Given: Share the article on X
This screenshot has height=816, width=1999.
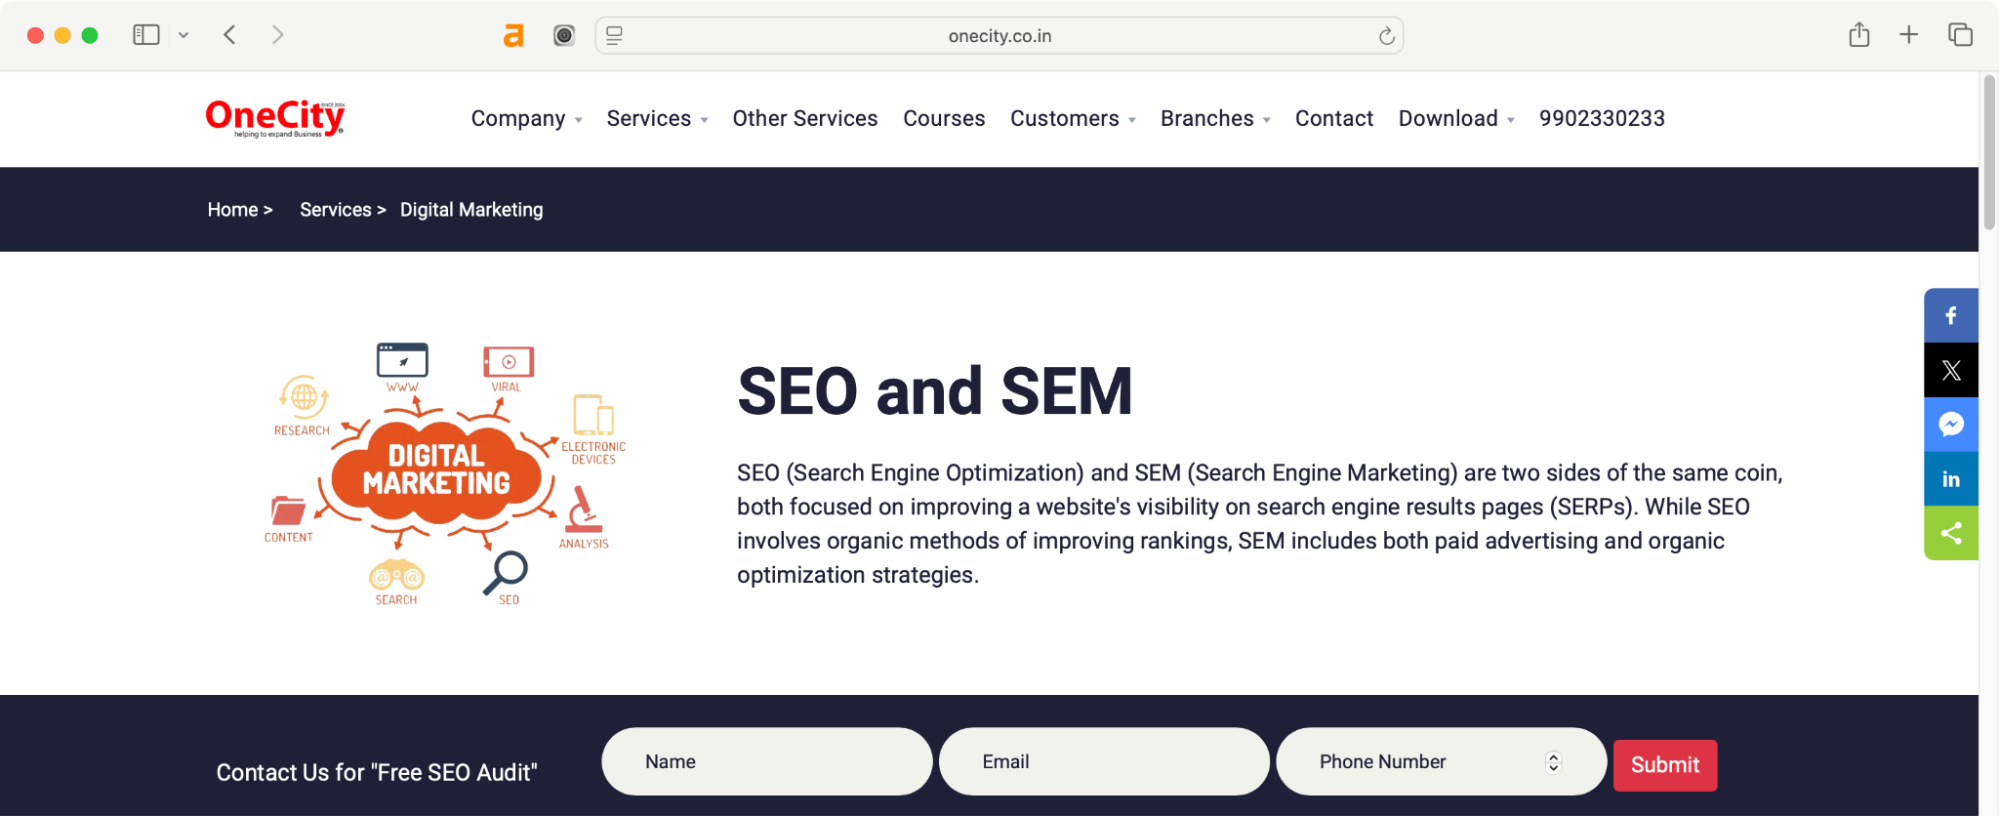Looking at the screenshot, I should [1950, 369].
